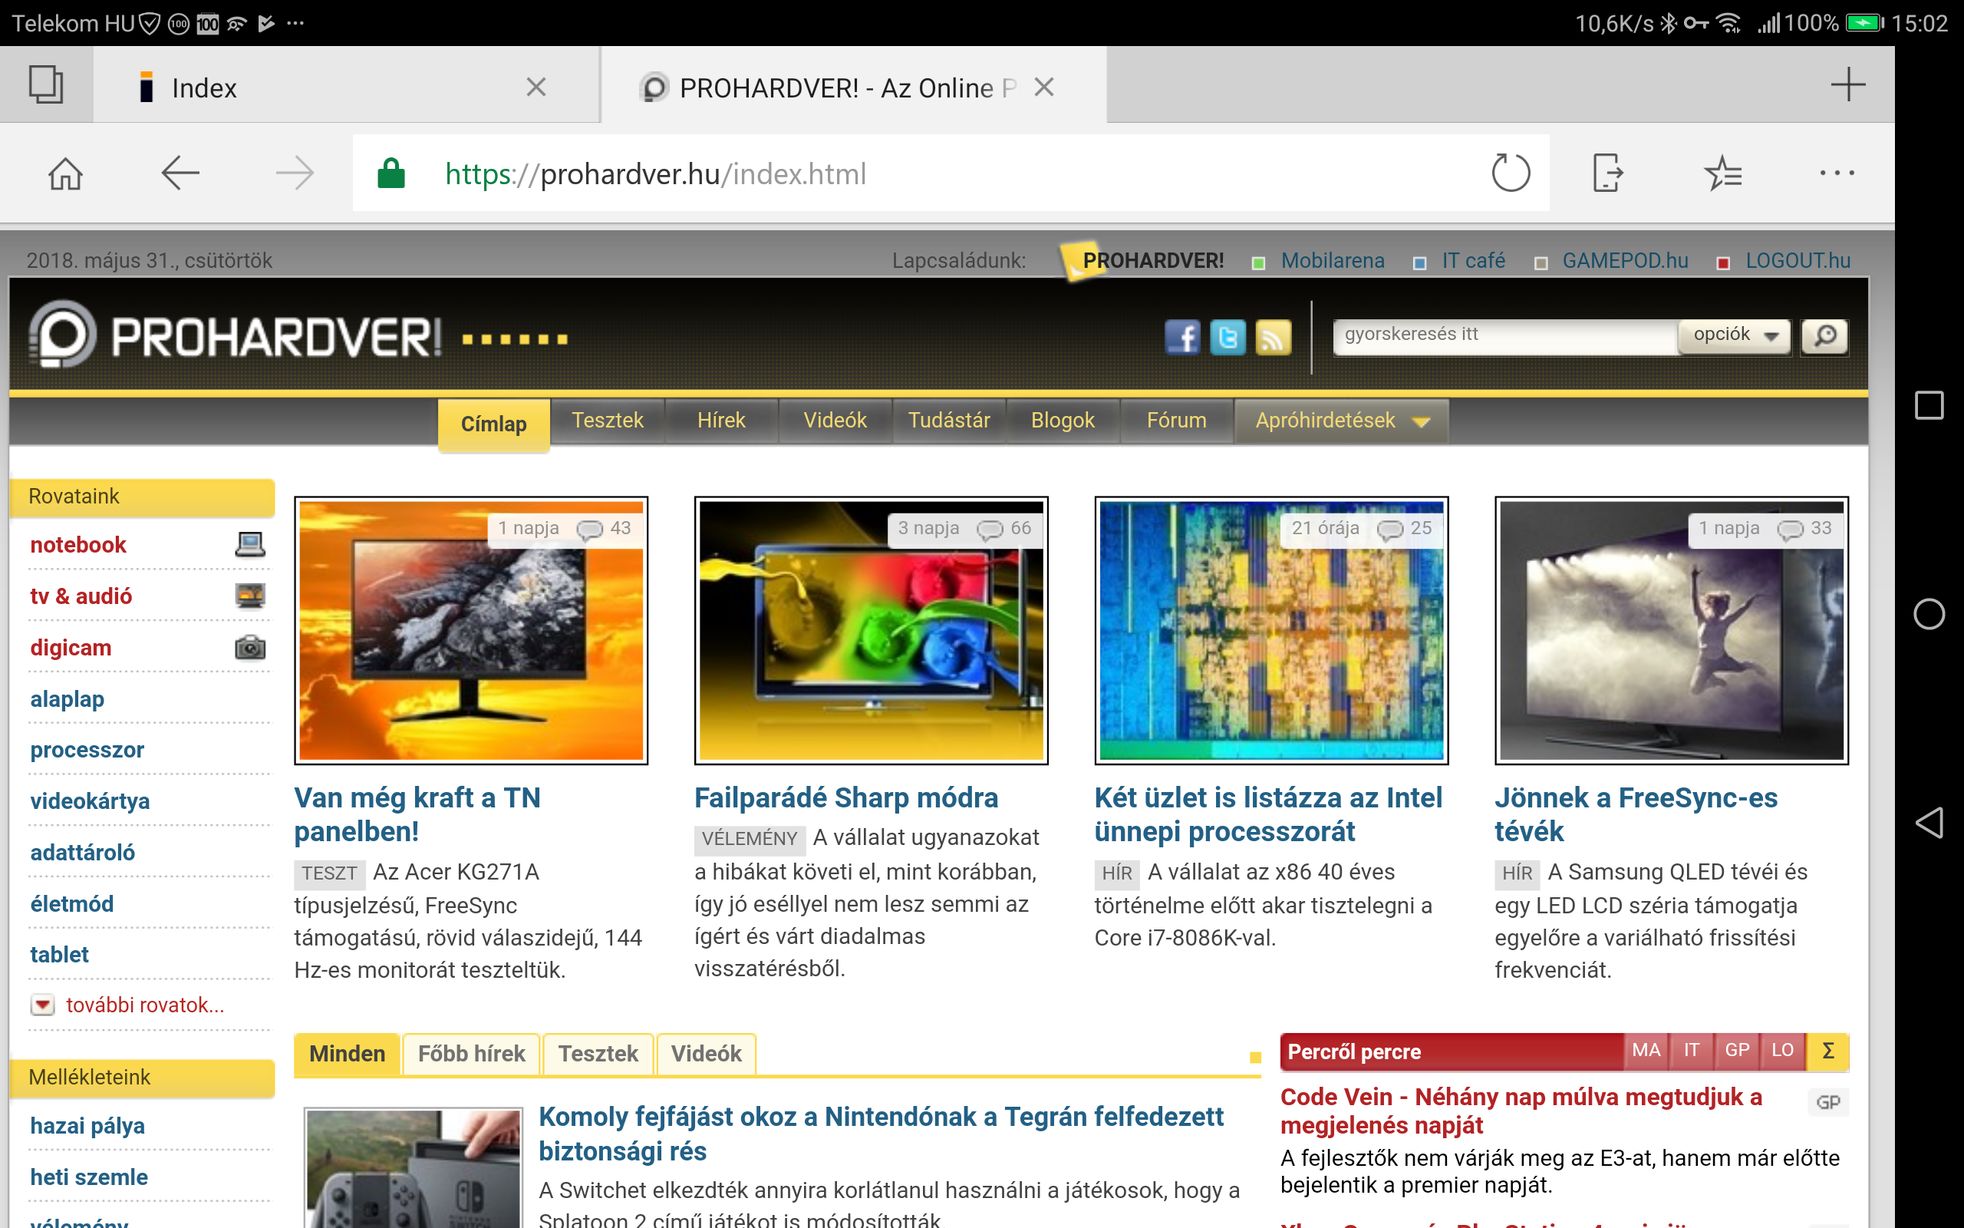Screen dimensions: 1964x1228
Task: Open the browser three-dots menu
Action: point(1837,173)
